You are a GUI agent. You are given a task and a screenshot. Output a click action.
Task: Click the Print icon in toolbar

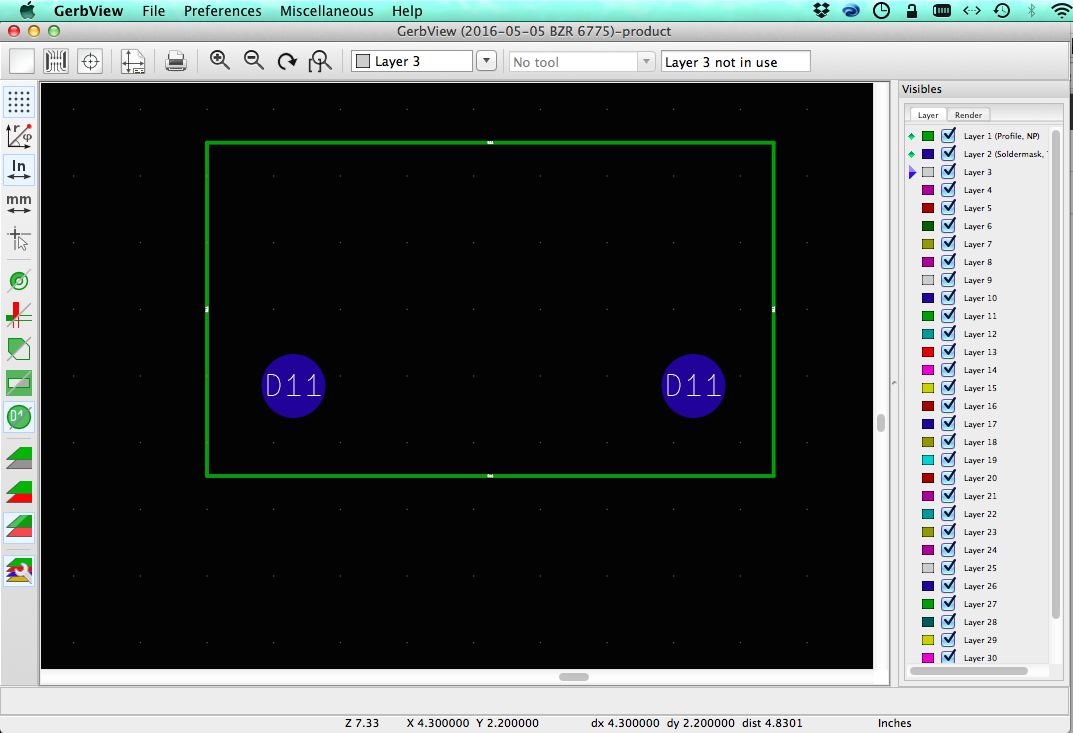click(x=176, y=61)
